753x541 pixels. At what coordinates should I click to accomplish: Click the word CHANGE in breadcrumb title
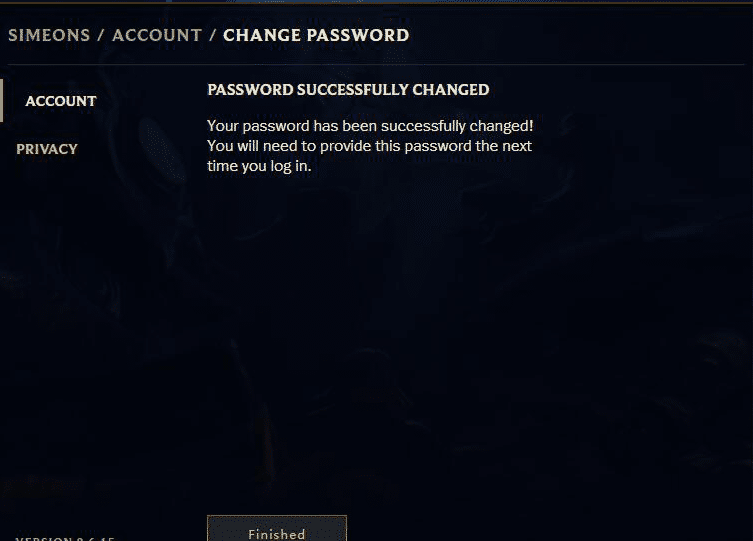(x=262, y=35)
